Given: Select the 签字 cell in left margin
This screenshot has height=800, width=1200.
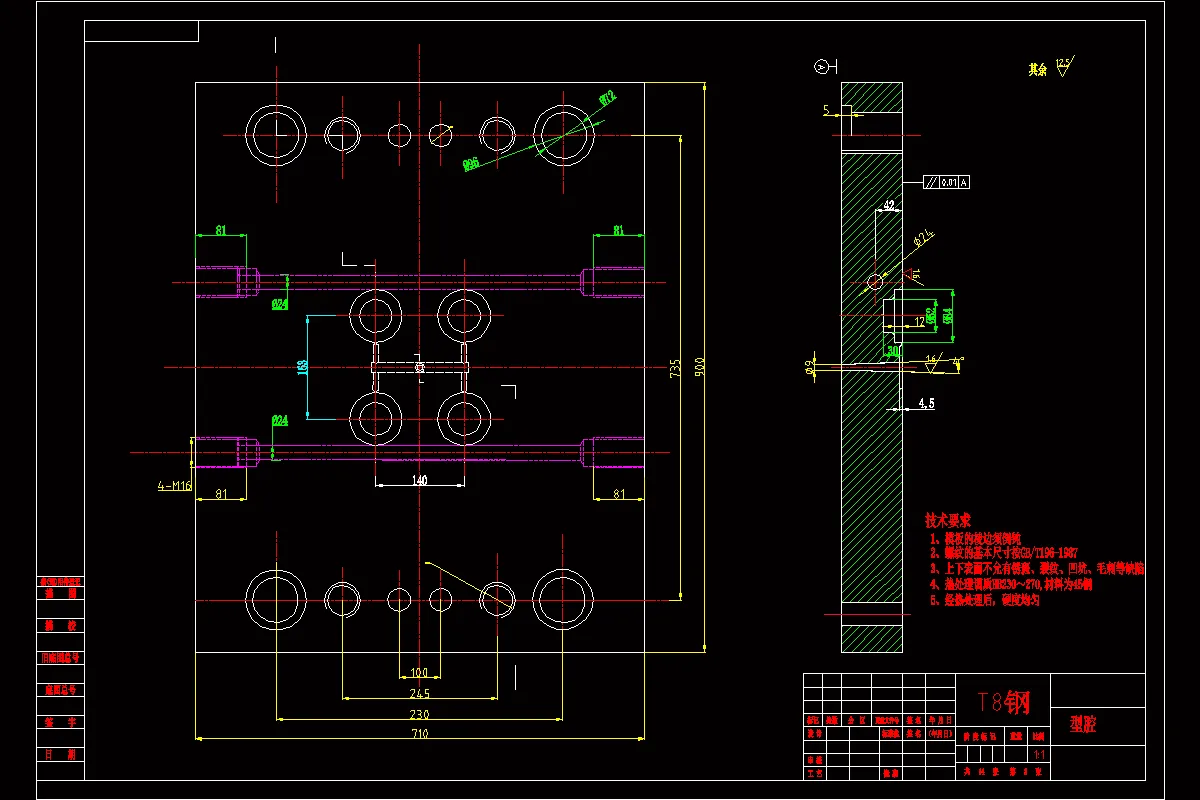Looking at the screenshot, I should [x=59, y=722].
